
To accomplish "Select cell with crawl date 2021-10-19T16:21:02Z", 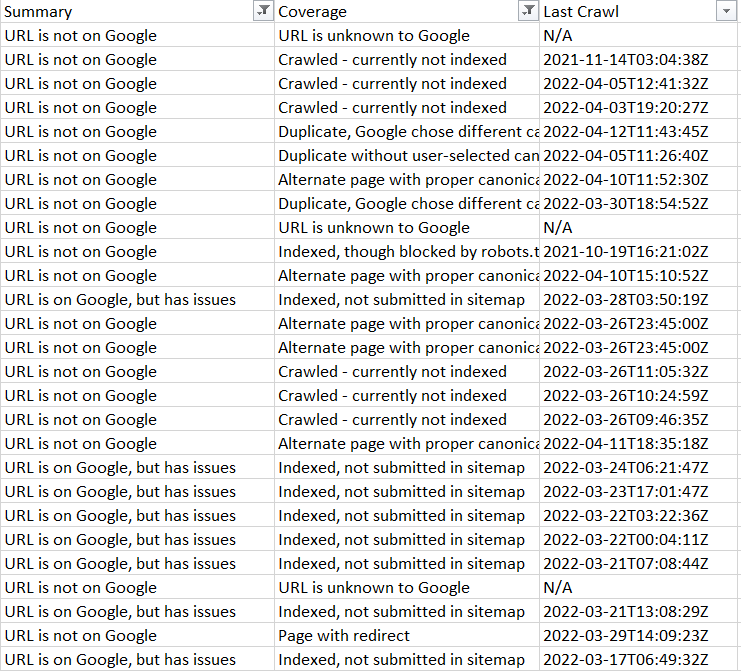I will [638, 251].
